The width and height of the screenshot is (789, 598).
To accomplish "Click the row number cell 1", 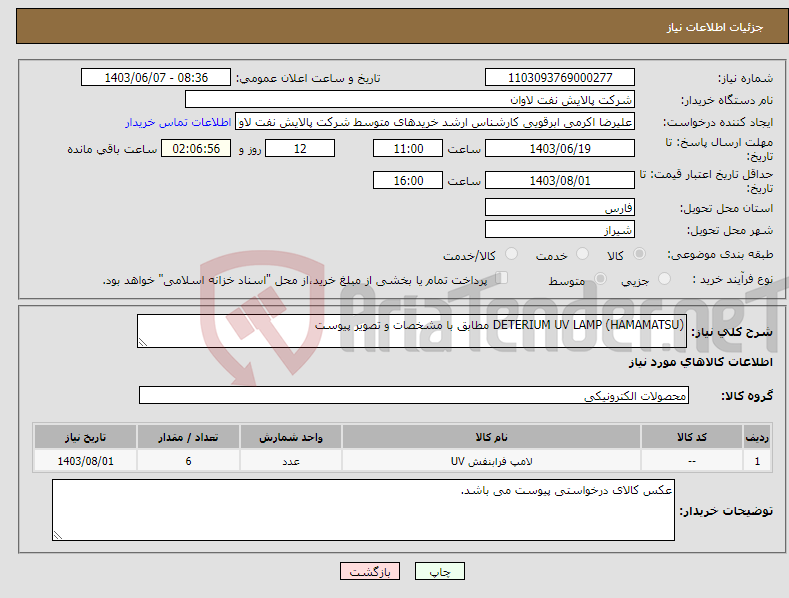I will coord(757,461).
